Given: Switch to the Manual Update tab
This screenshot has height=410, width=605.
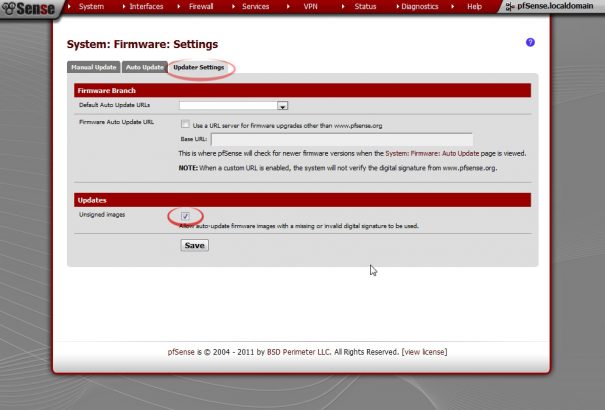Looking at the screenshot, I should [93, 67].
